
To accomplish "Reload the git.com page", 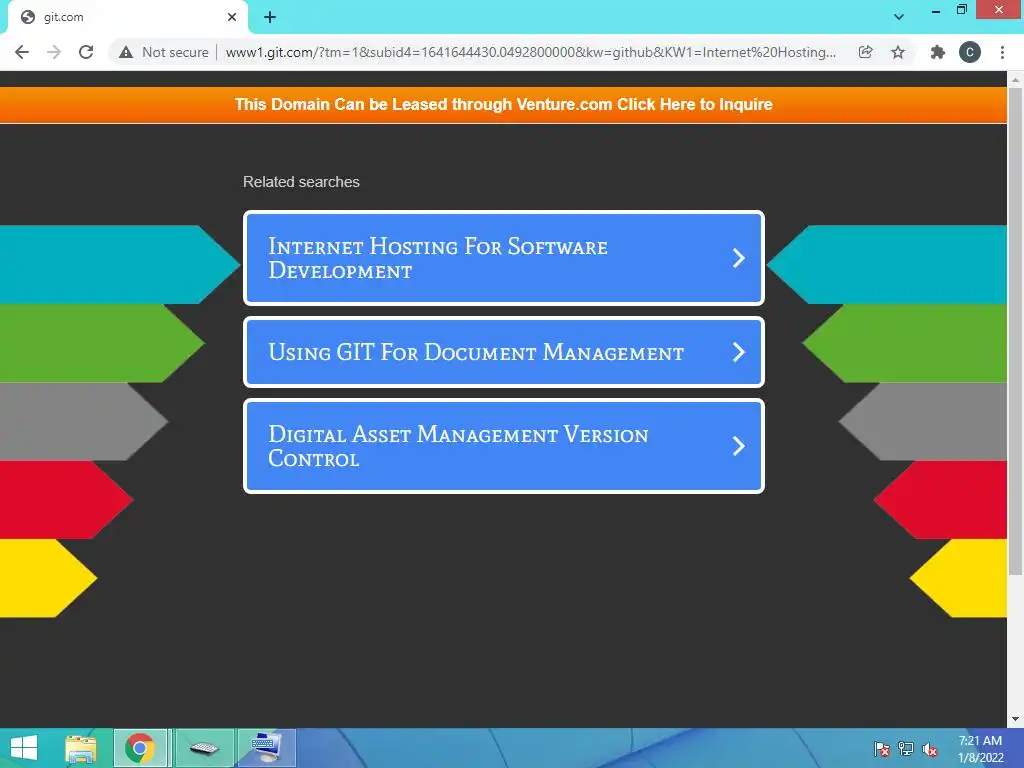I will pyautogui.click(x=86, y=52).
